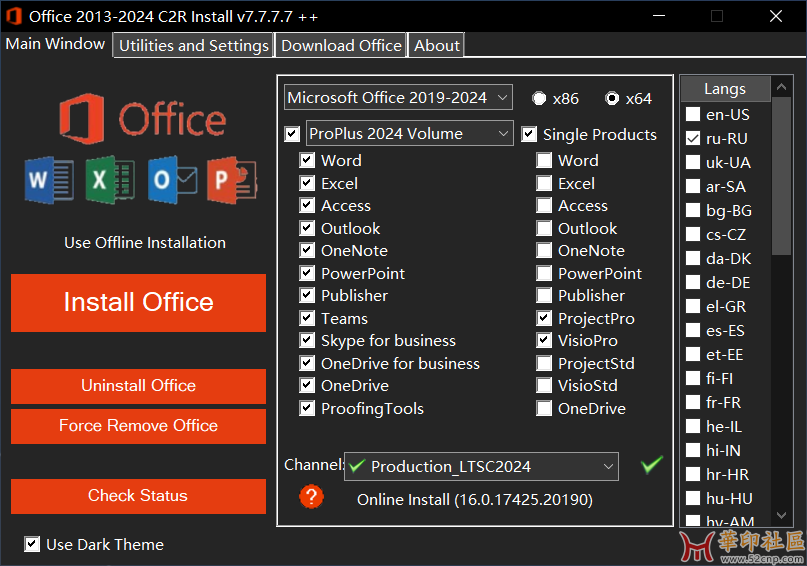This screenshot has width=807, height=566.
Task: Click the green checkmark beside Channel dropdown
Action: point(652,465)
